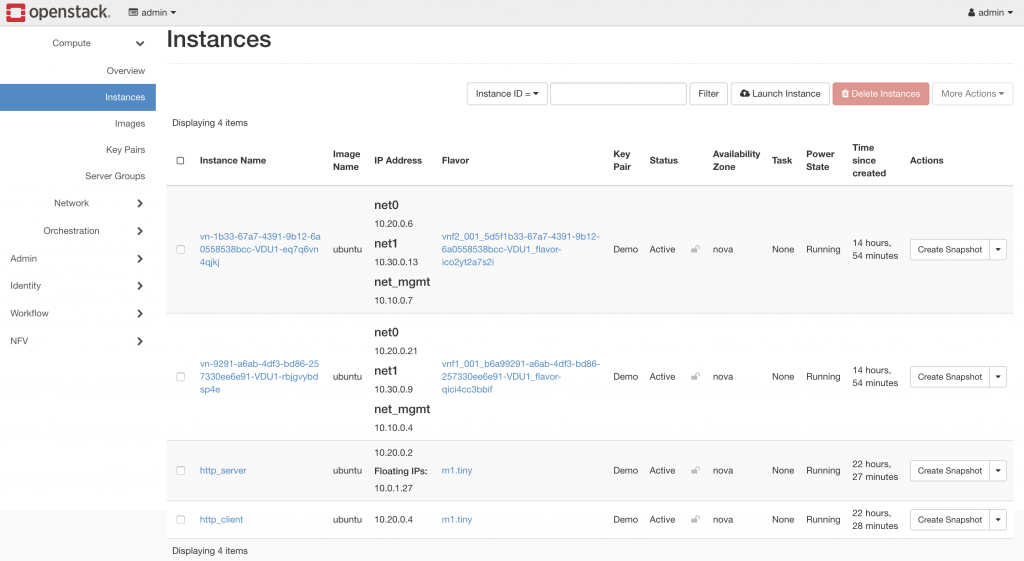
Task: Open the Images sidebar item
Action: click(130, 124)
